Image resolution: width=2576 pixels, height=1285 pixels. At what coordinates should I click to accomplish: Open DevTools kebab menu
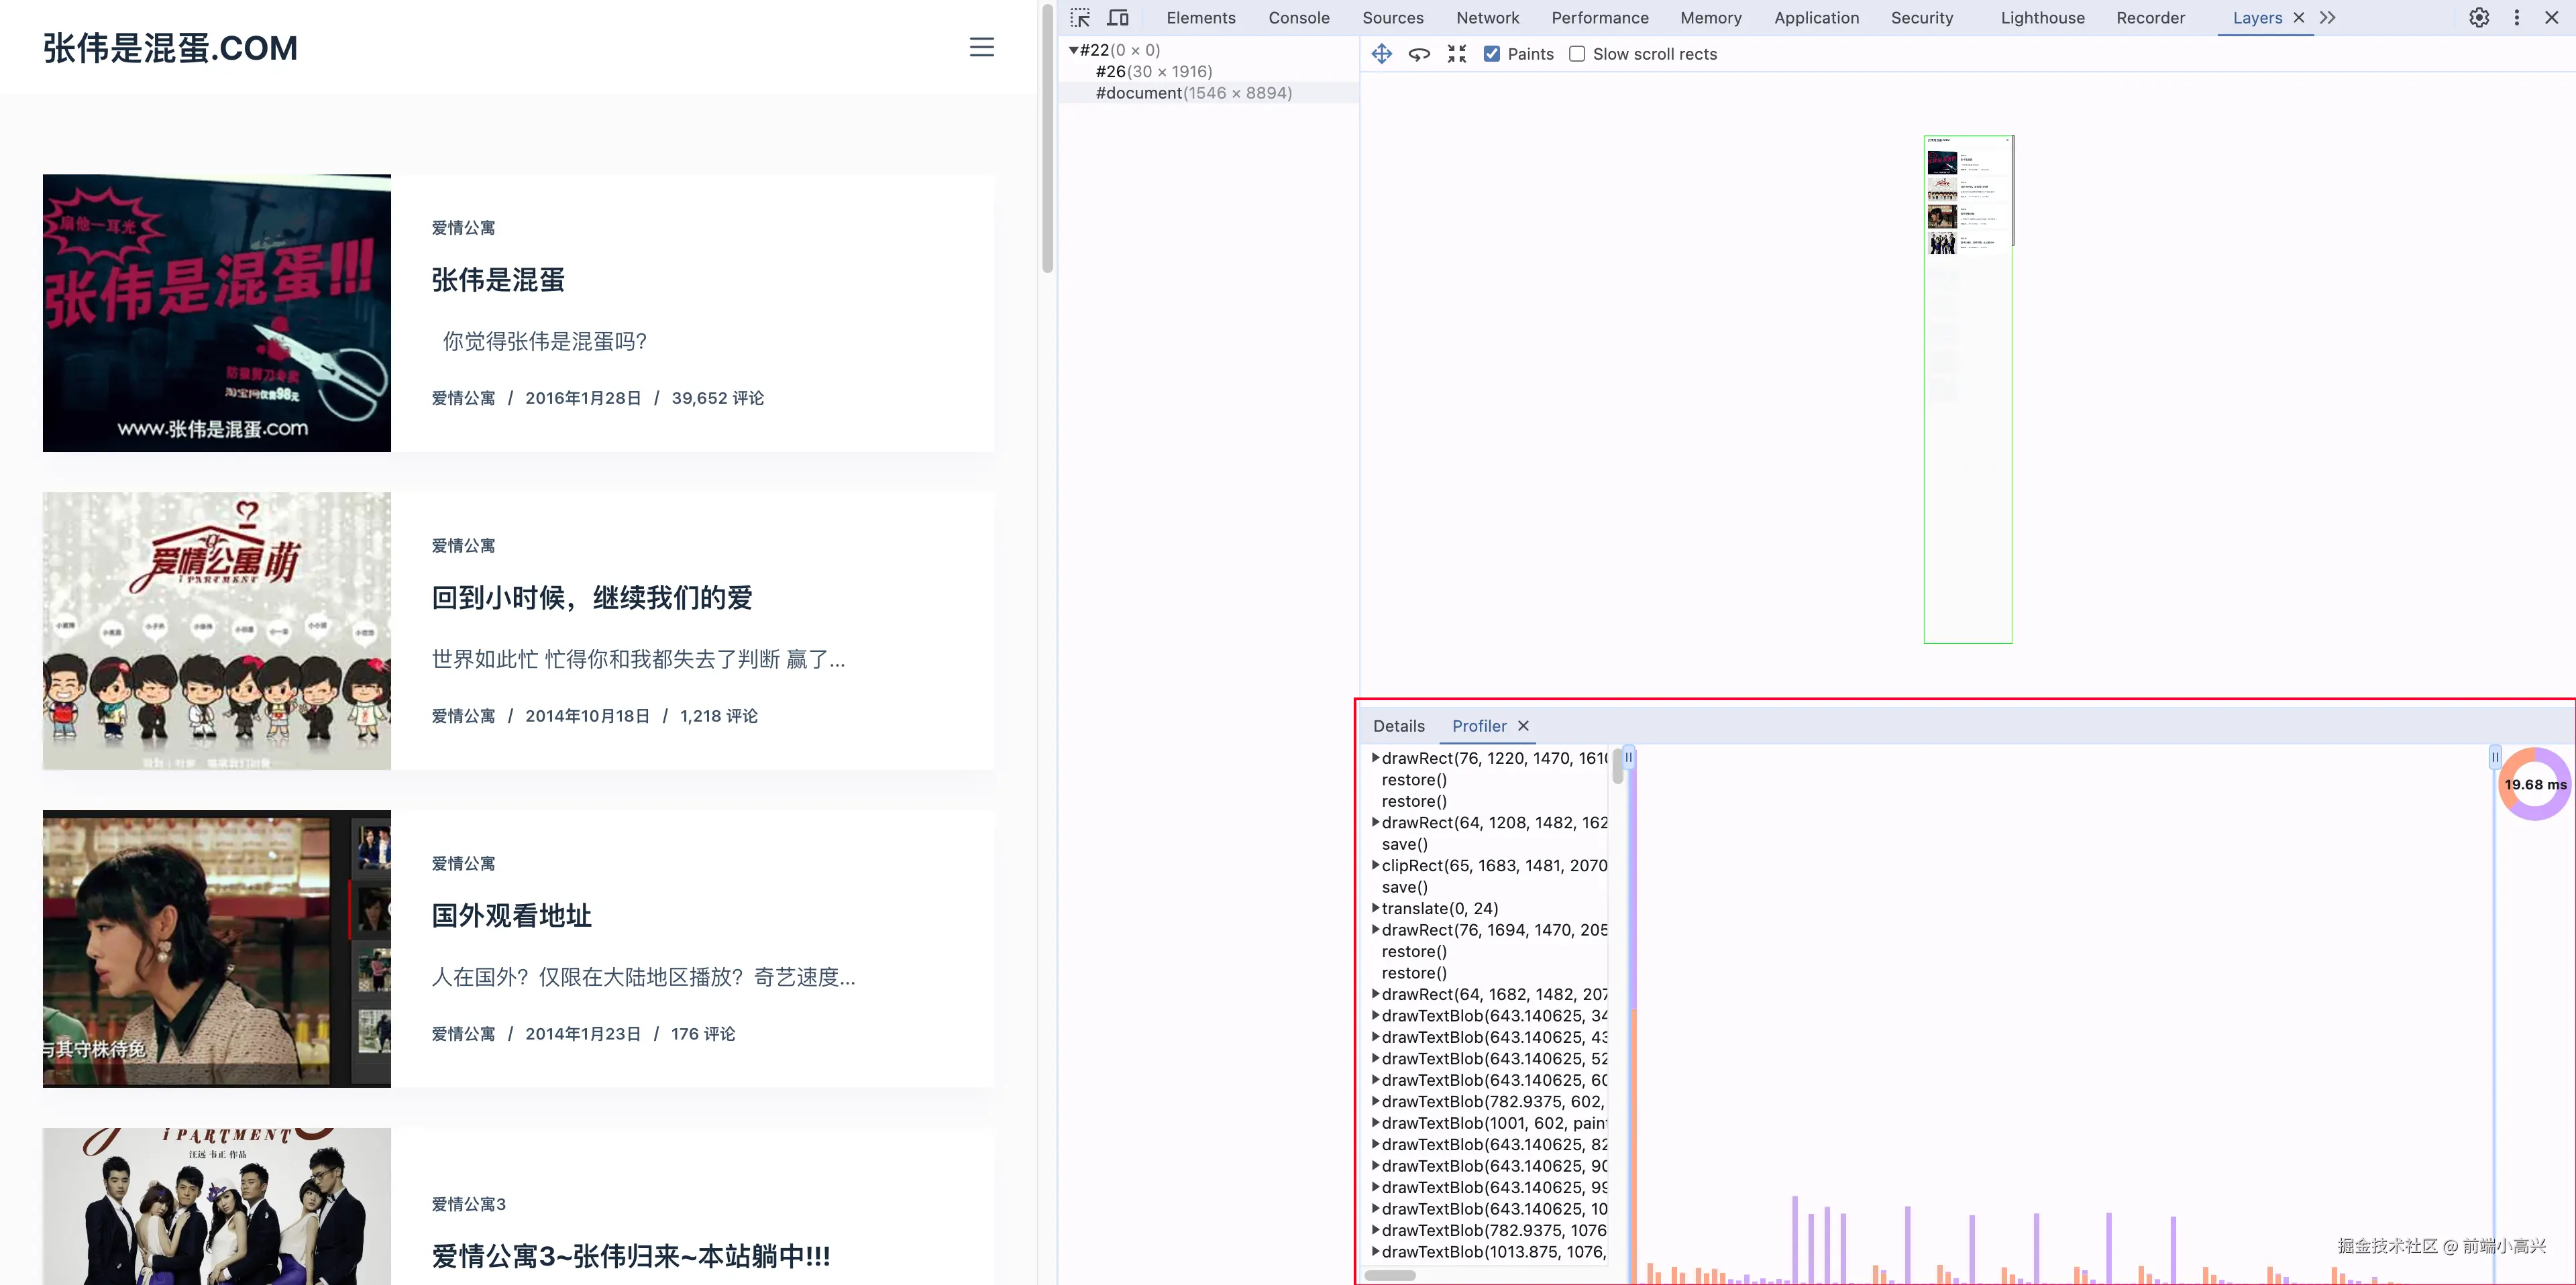pyautogui.click(x=2517, y=18)
